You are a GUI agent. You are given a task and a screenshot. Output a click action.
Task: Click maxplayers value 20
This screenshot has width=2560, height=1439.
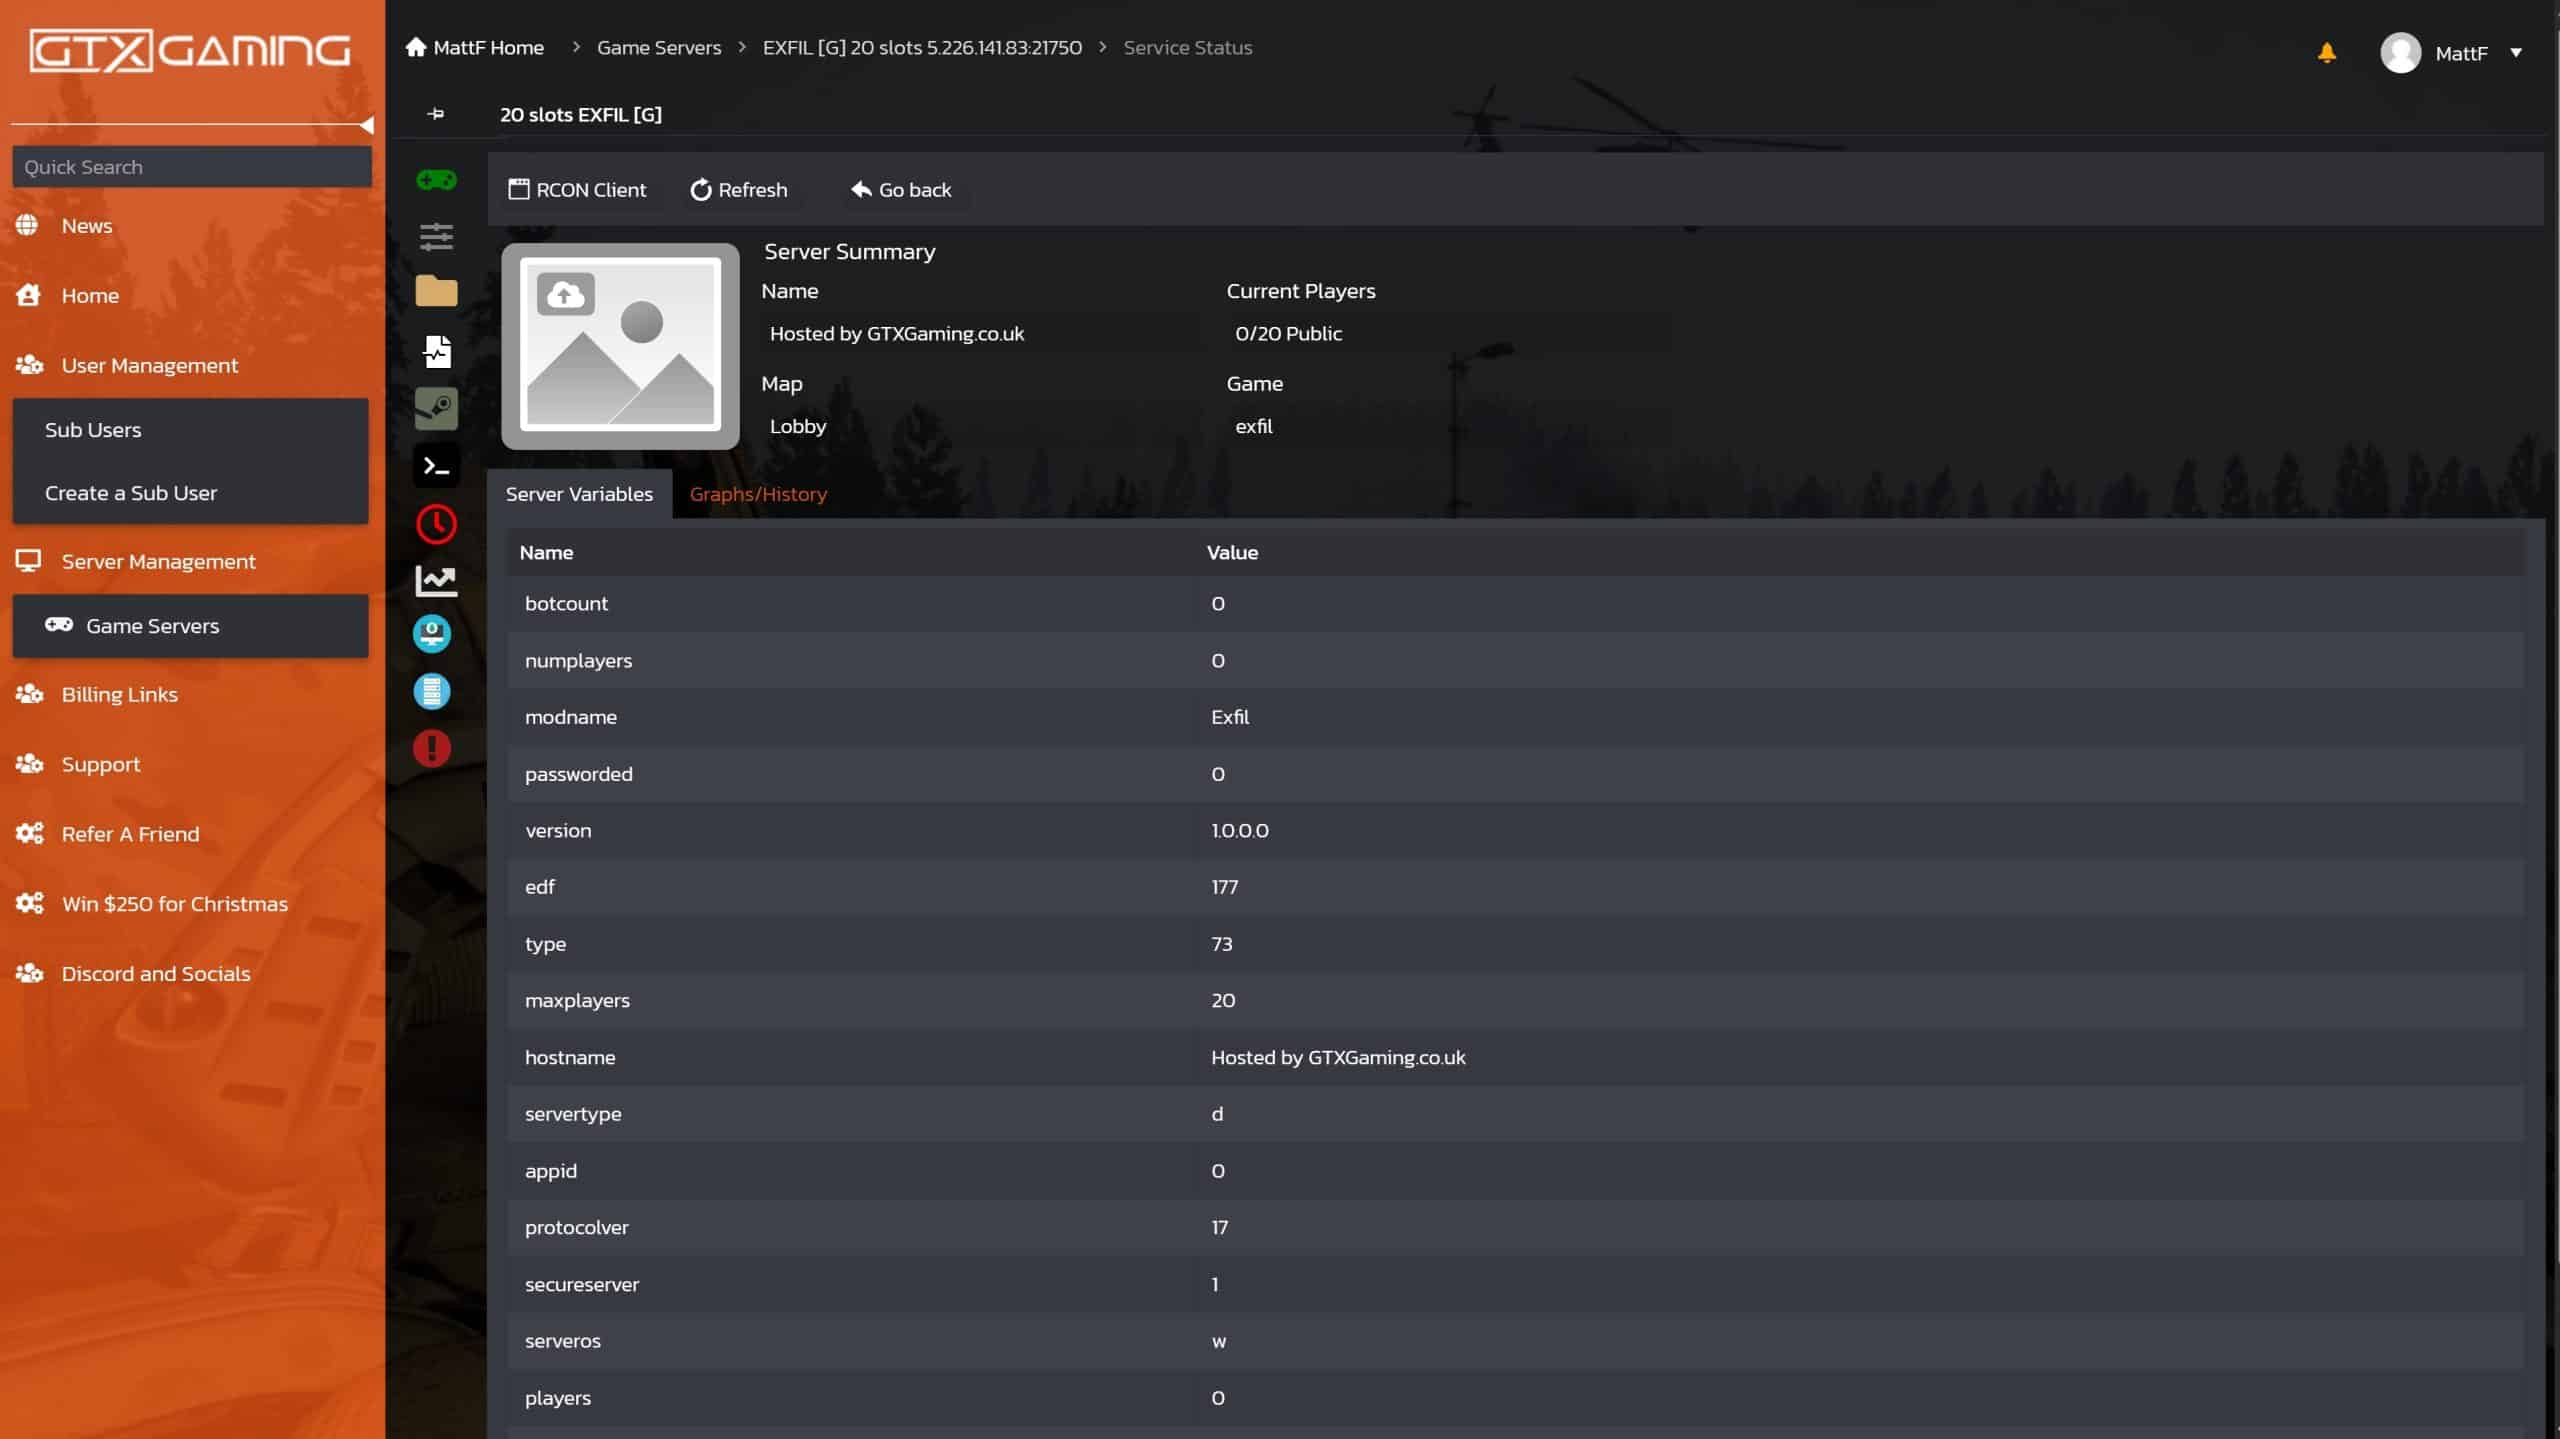[x=1223, y=1001]
